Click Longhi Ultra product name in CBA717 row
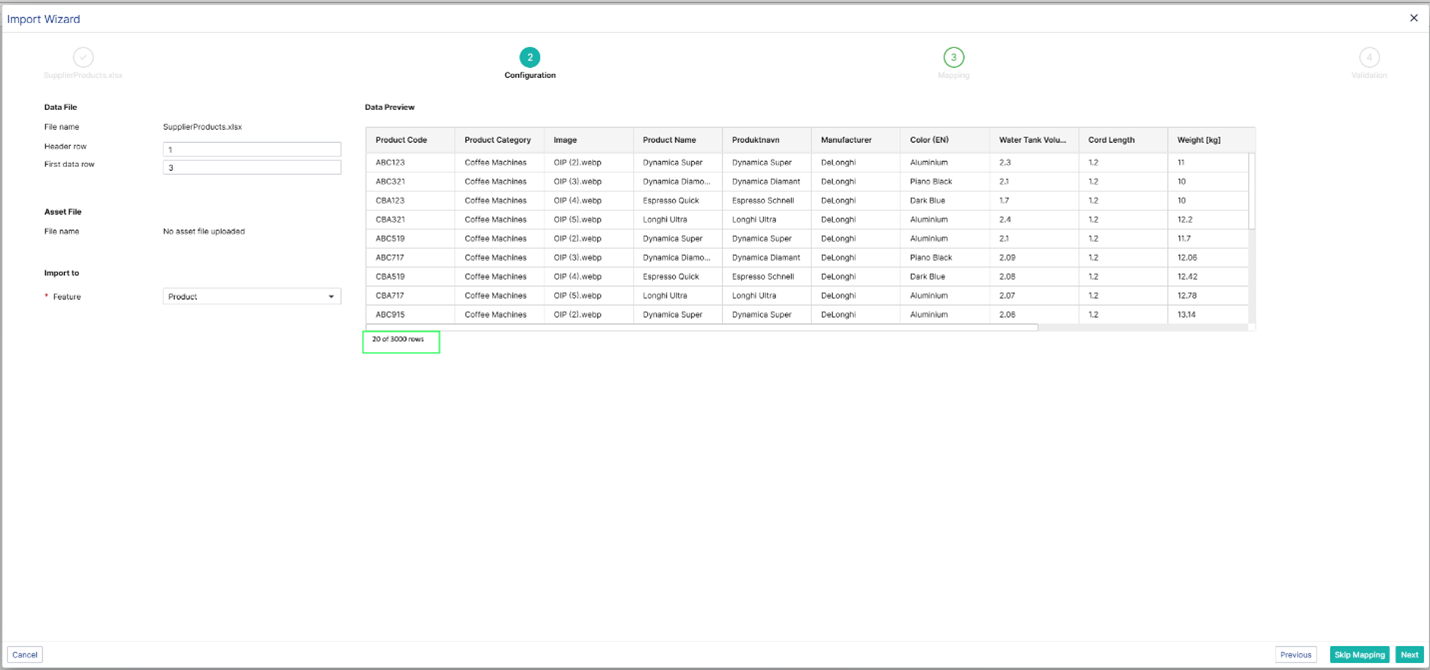This screenshot has height=670, width=1430. (x=677, y=296)
